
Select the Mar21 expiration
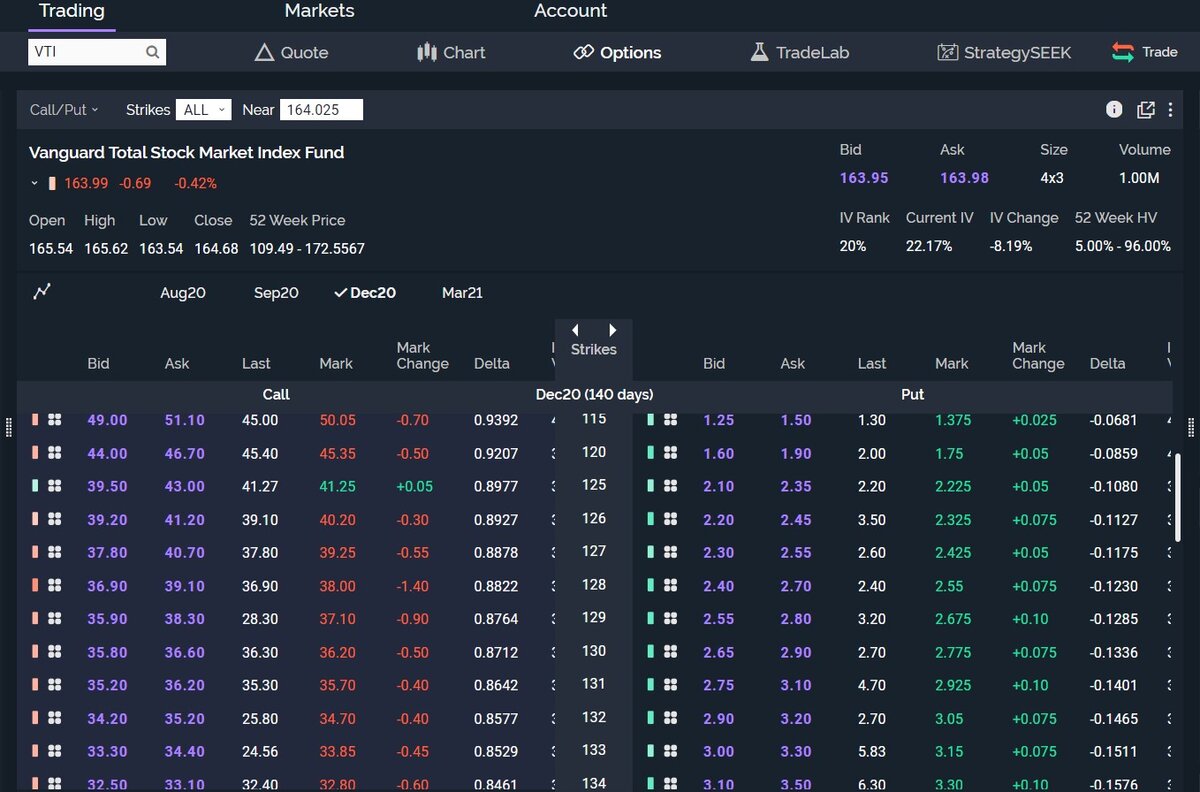(462, 293)
